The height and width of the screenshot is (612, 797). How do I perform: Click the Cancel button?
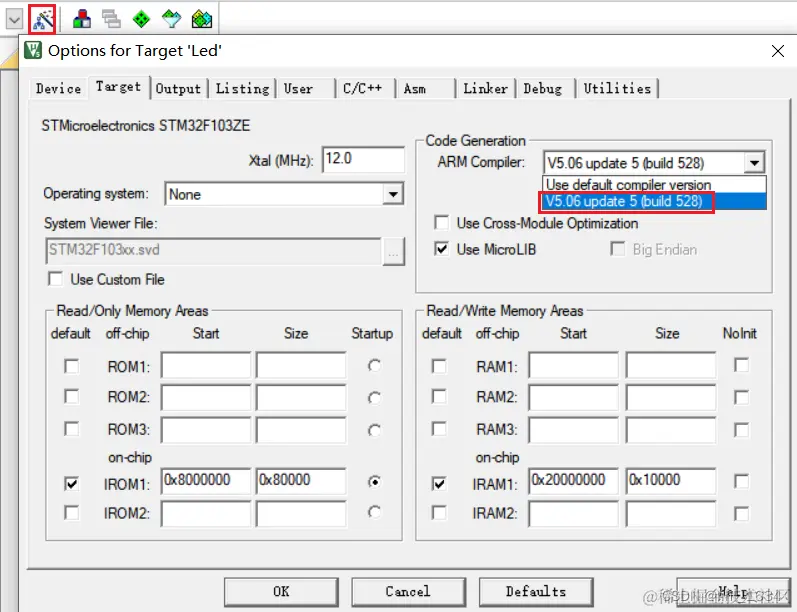408,592
